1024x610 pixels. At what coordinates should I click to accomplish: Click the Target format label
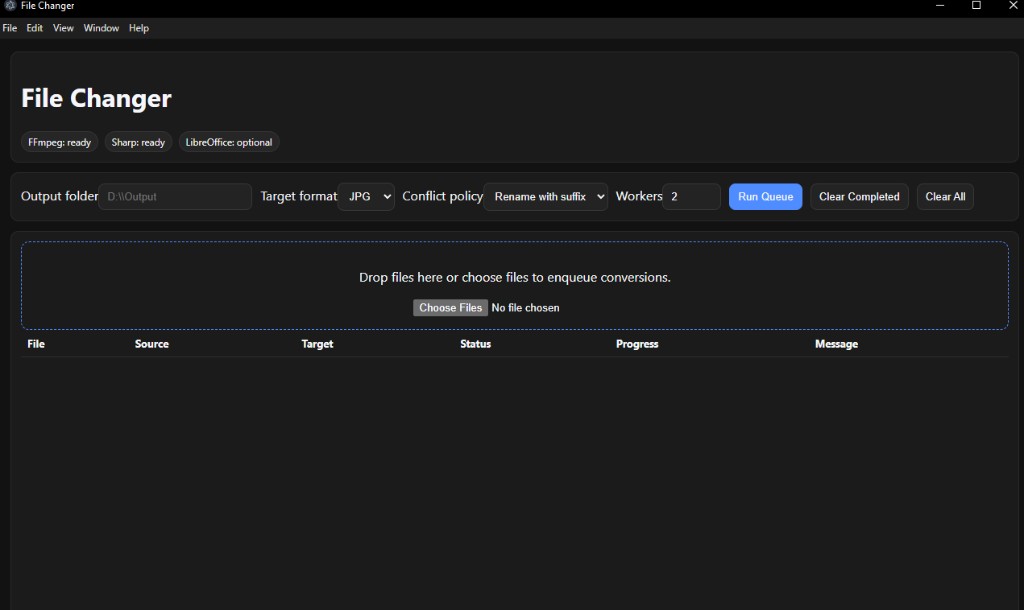pyautogui.click(x=299, y=196)
